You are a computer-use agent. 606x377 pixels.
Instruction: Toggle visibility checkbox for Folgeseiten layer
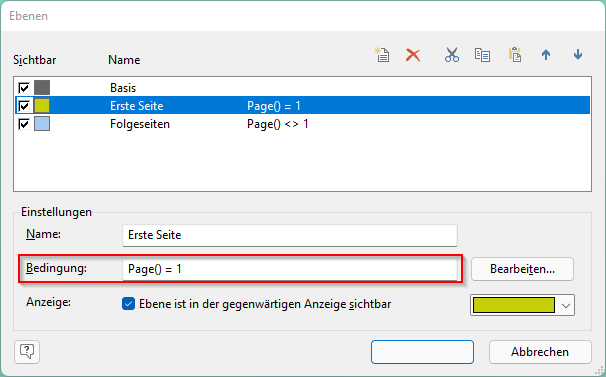tap(24, 124)
